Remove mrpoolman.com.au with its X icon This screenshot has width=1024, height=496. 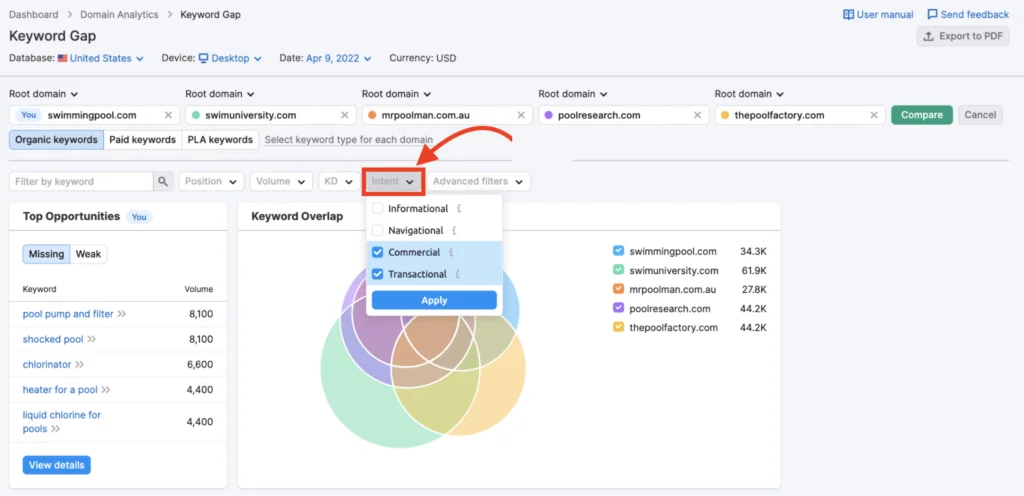521,116
